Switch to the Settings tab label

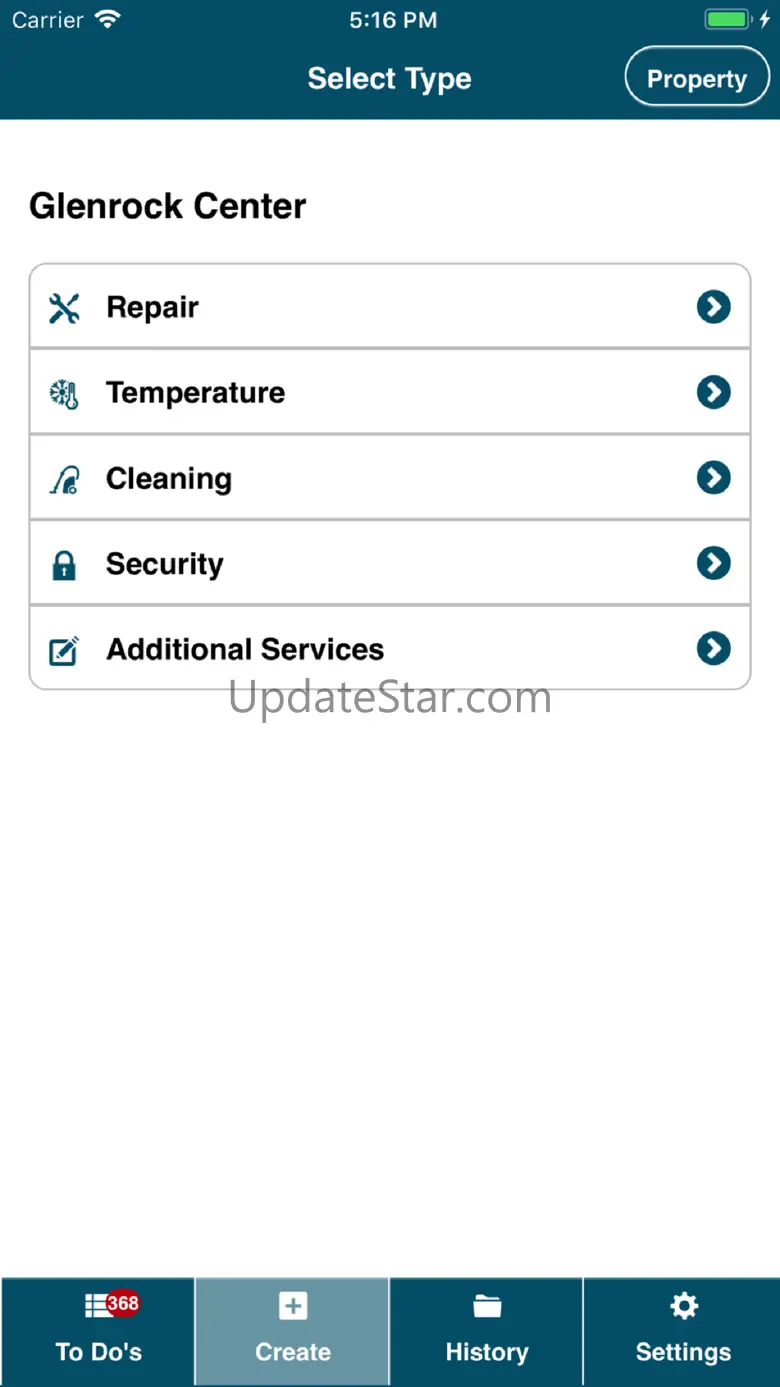click(683, 1352)
